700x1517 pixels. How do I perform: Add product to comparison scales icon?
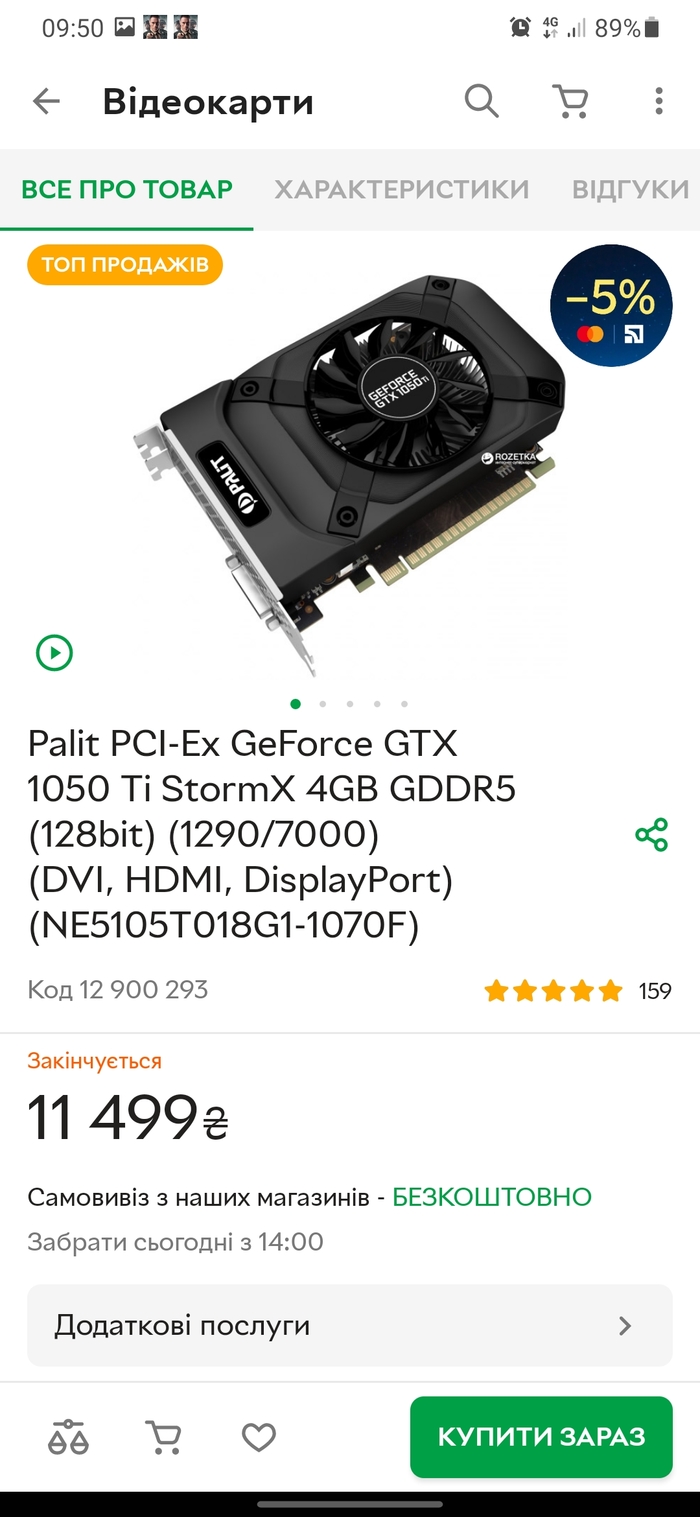click(x=69, y=1437)
